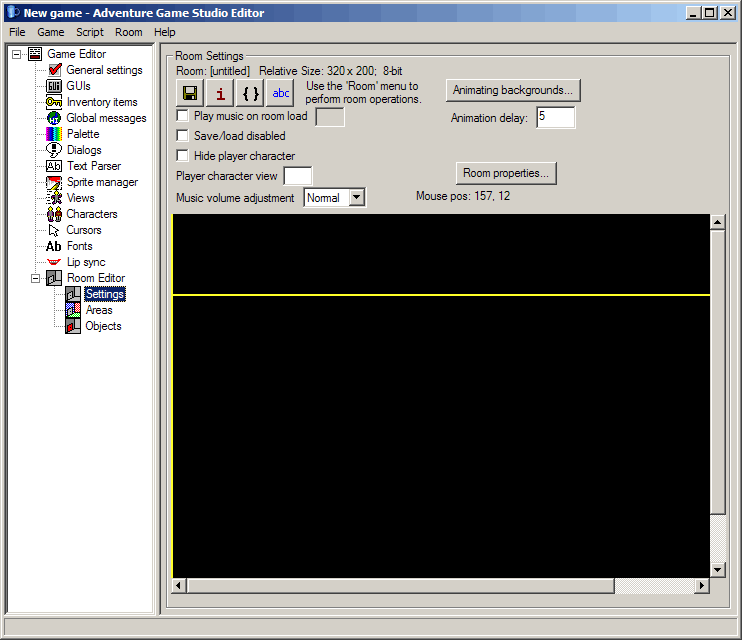The height and width of the screenshot is (640, 742).
Task: Select Global messages tree label
Action: click(x=106, y=118)
